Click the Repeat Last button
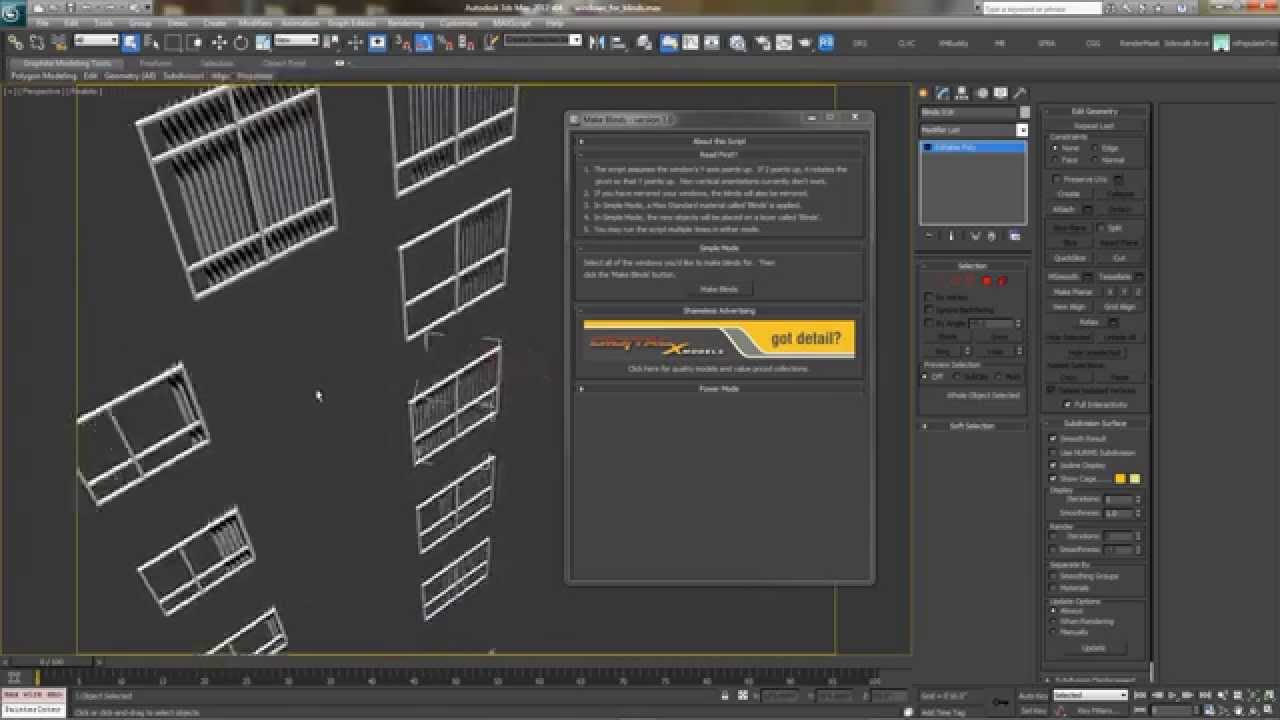This screenshot has height=720, width=1280. coord(1094,126)
